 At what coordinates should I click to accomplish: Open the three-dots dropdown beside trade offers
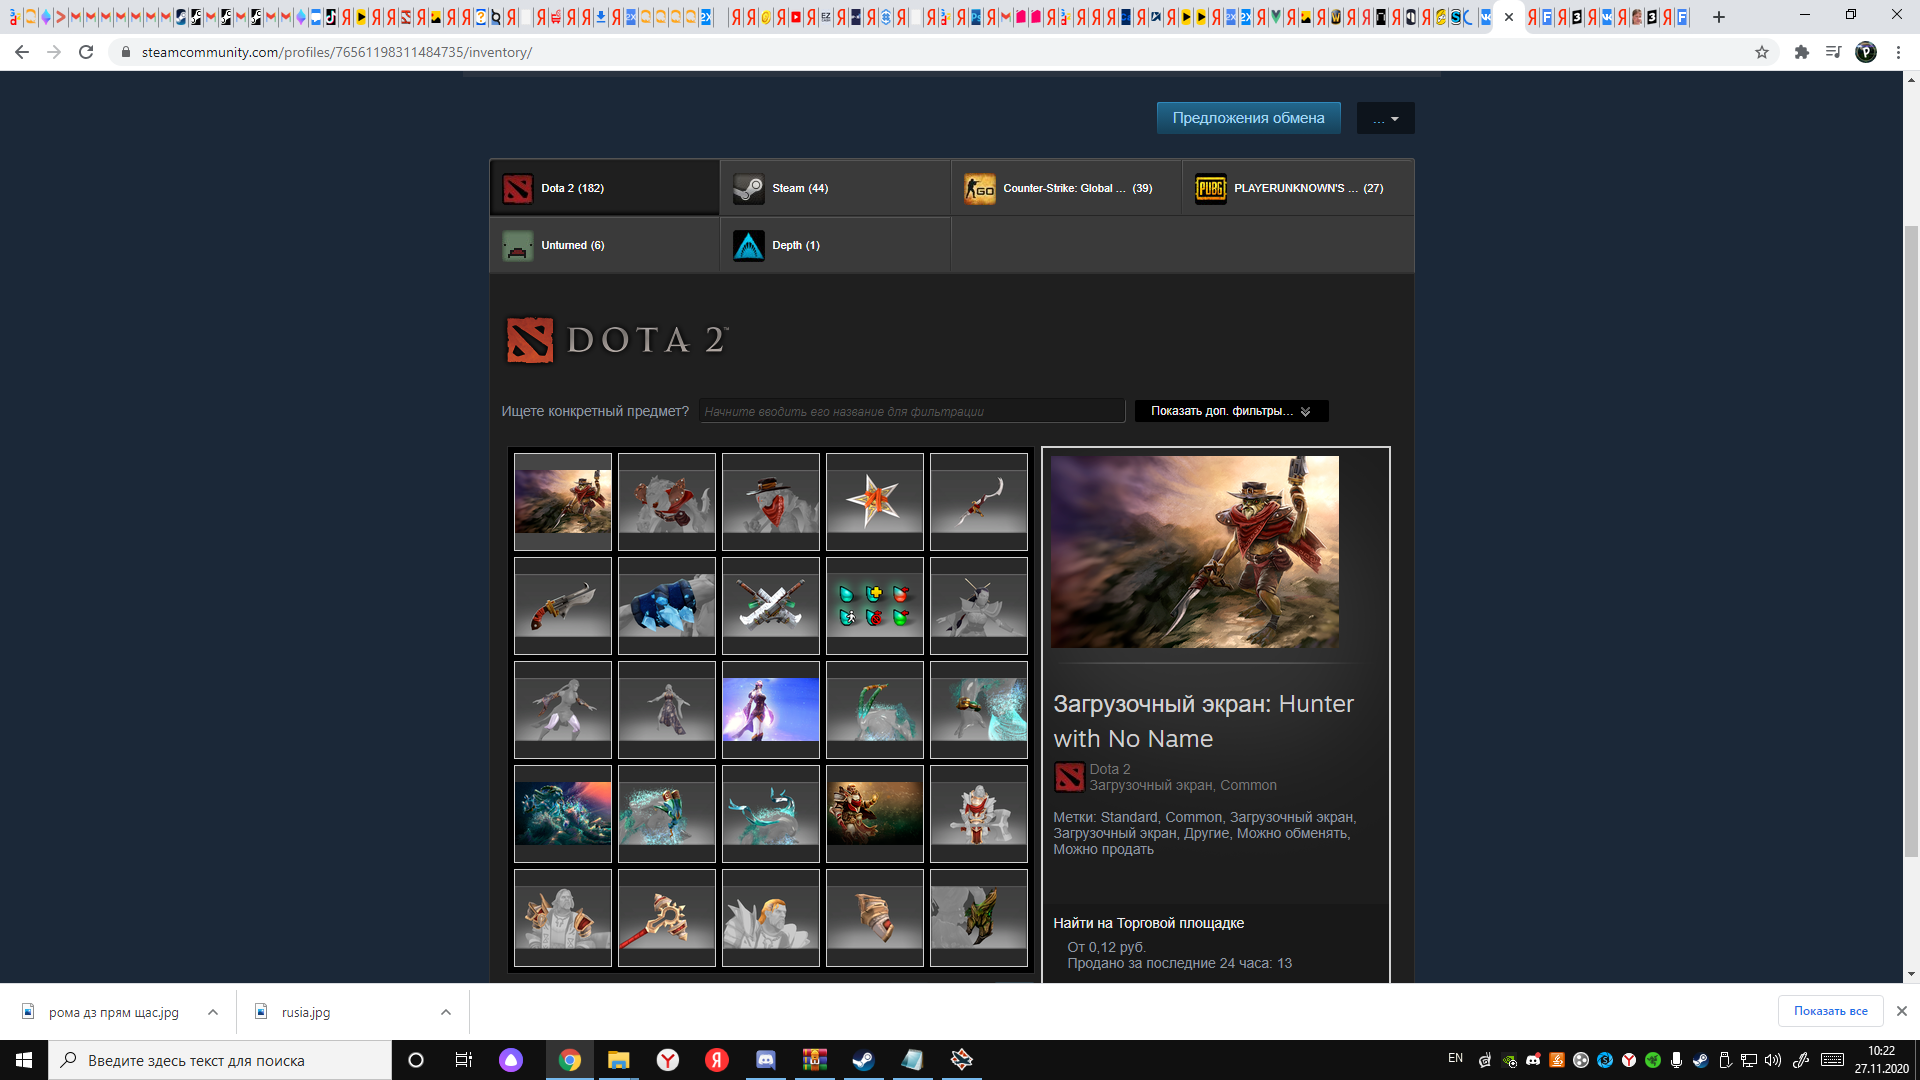pos(1385,119)
